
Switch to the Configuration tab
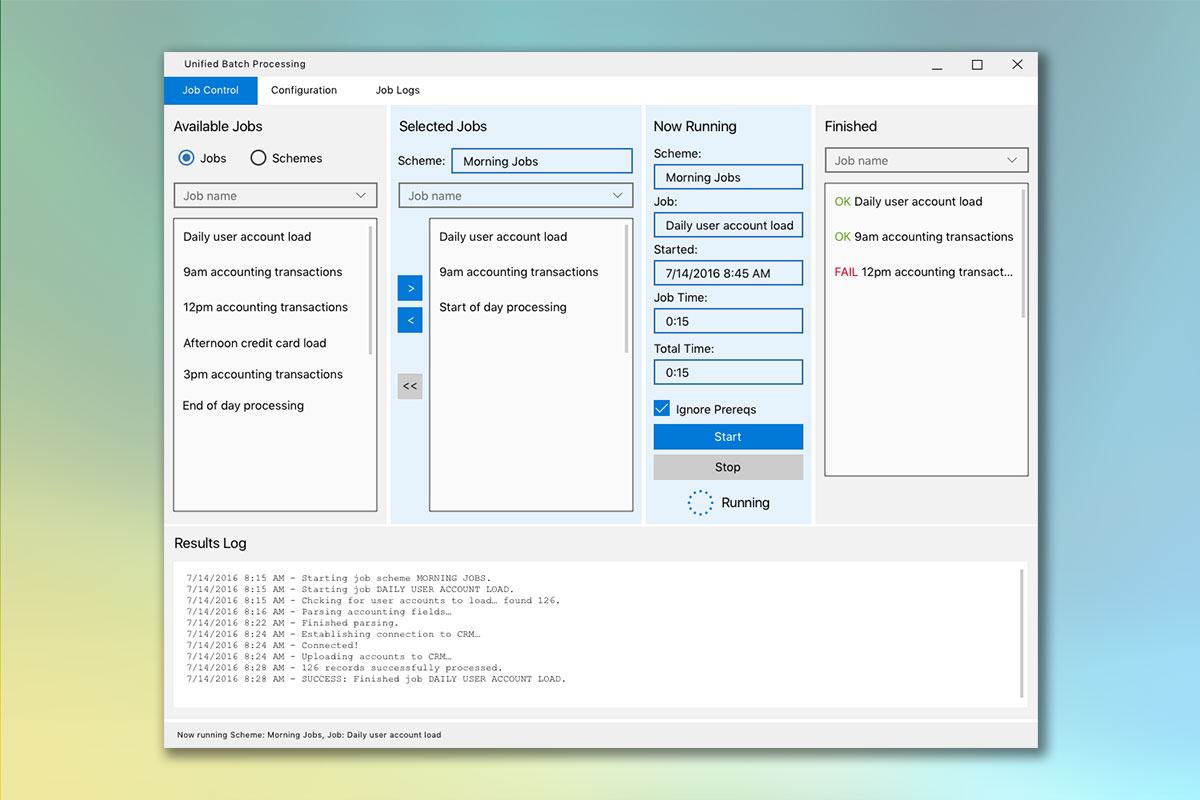pyautogui.click(x=304, y=90)
